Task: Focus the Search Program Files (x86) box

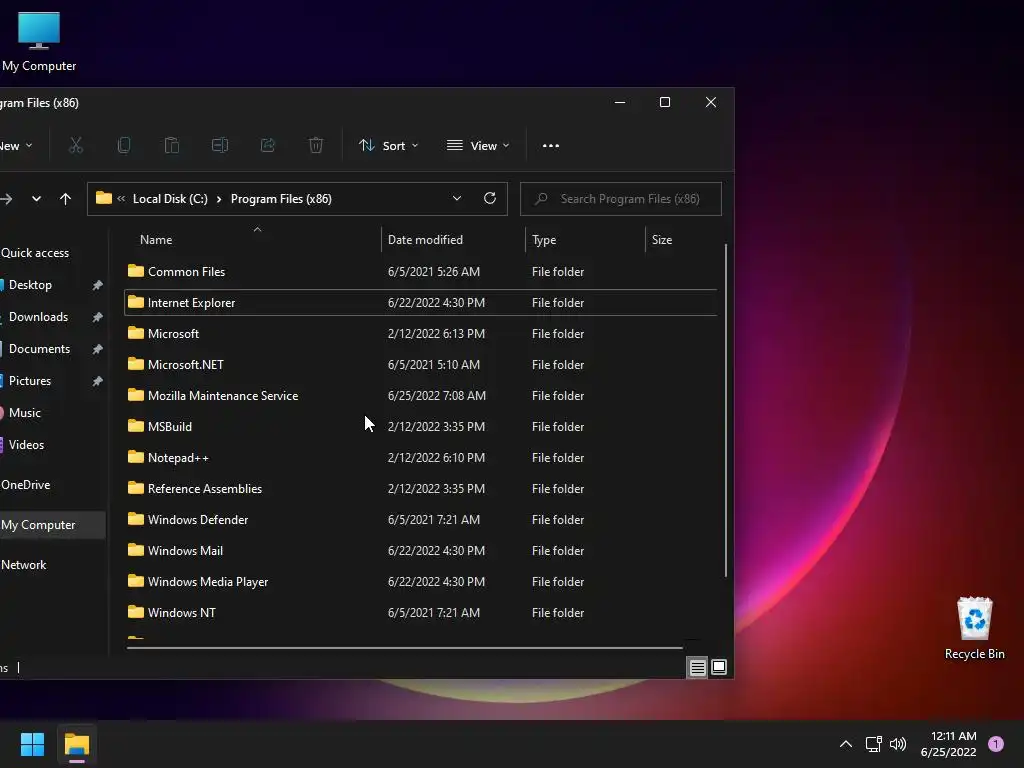Action: coord(621,199)
